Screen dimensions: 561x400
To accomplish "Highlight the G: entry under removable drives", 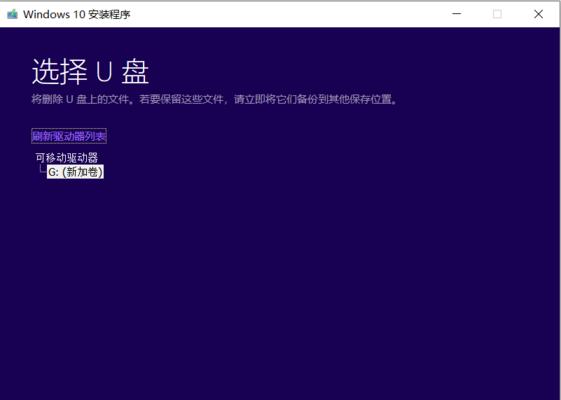I will pyautogui.click(x=75, y=172).
